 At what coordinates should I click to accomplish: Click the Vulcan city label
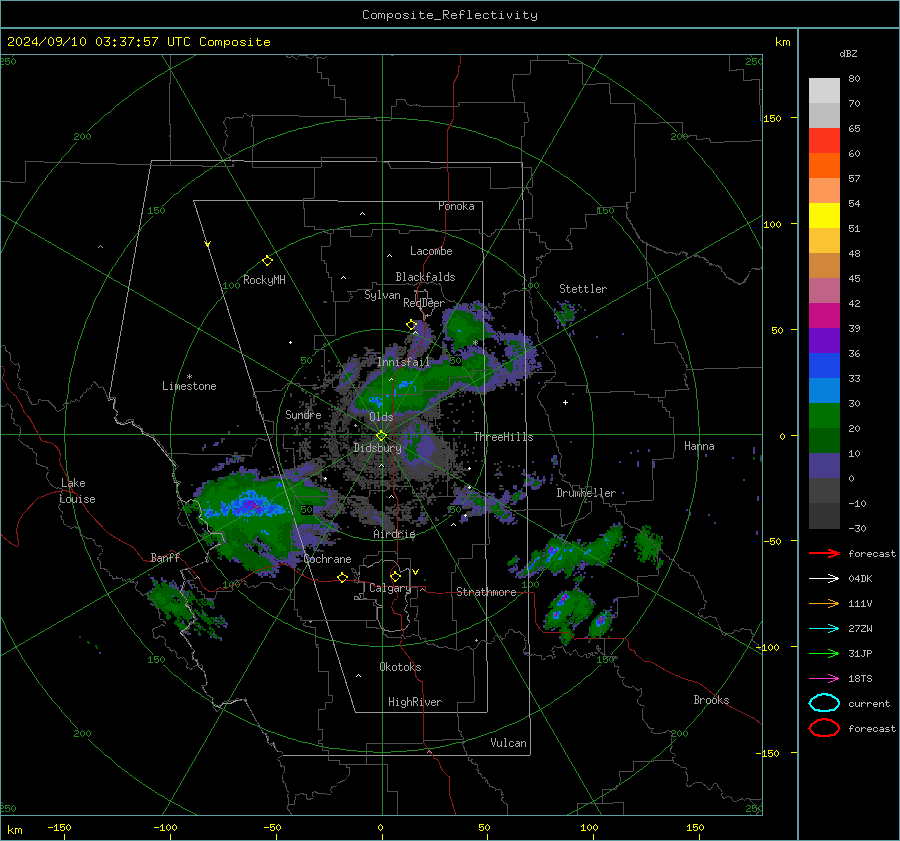pyautogui.click(x=508, y=743)
